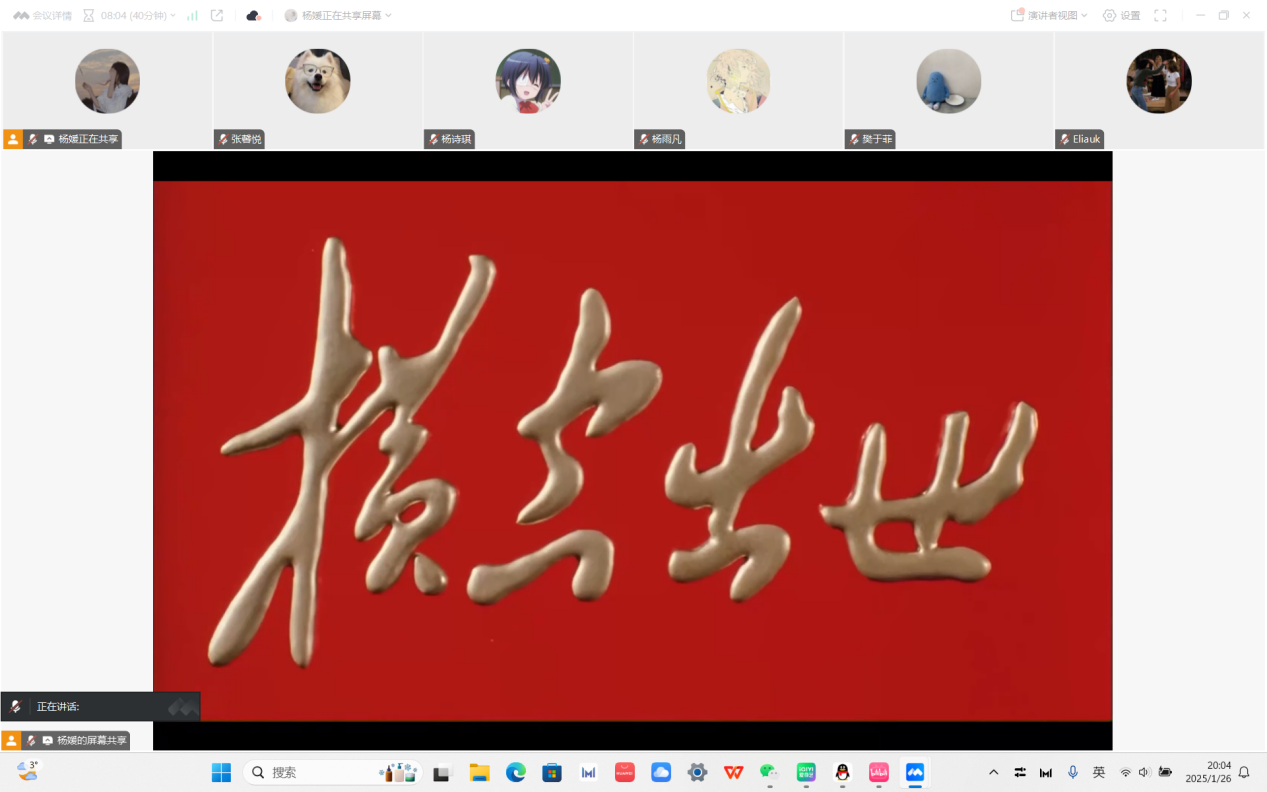
Task: Toggle the microphone icon in system tray
Action: (x=1073, y=772)
